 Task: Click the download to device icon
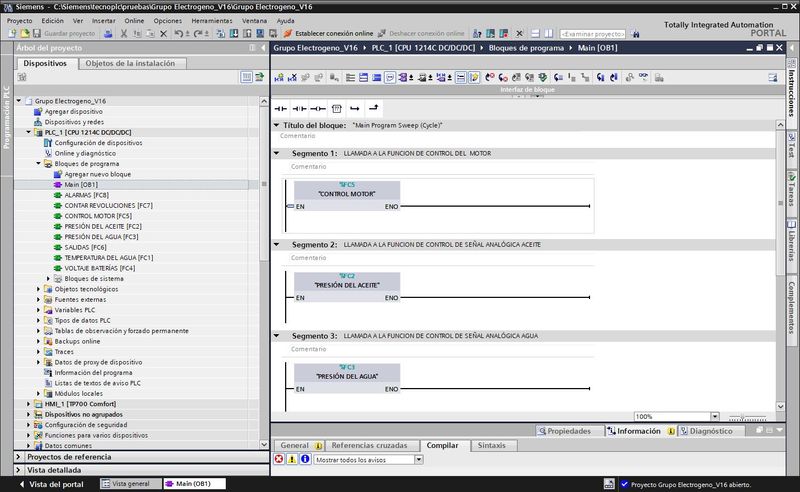coord(234,34)
